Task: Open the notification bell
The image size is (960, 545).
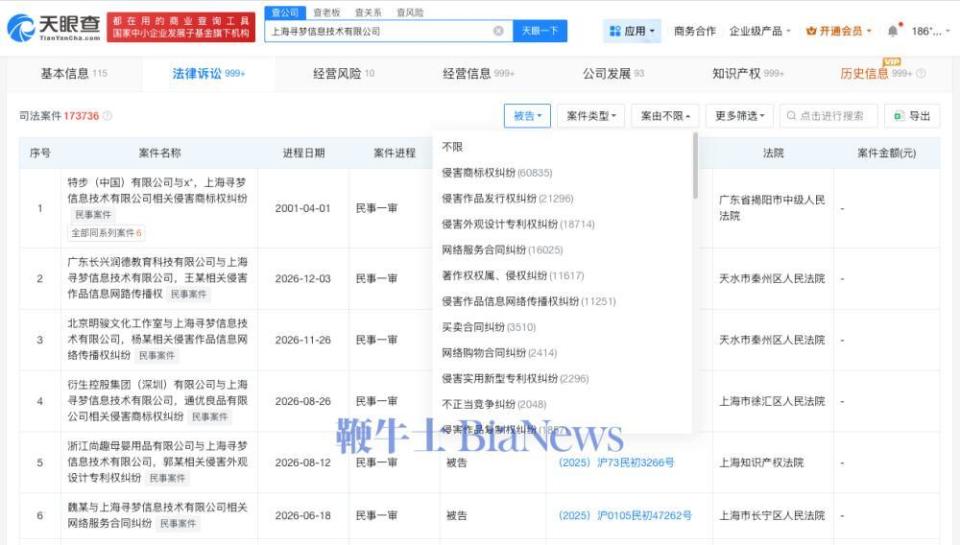Action: (x=893, y=31)
